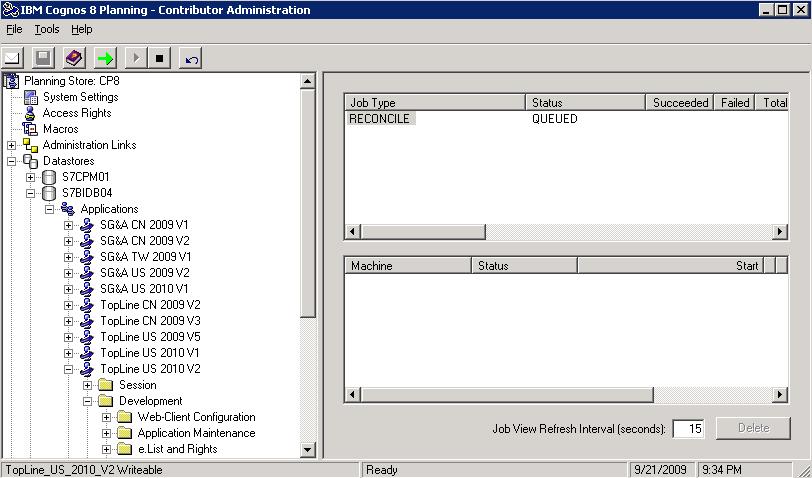Click the Machine column header
This screenshot has width=812, height=478.
(406, 266)
